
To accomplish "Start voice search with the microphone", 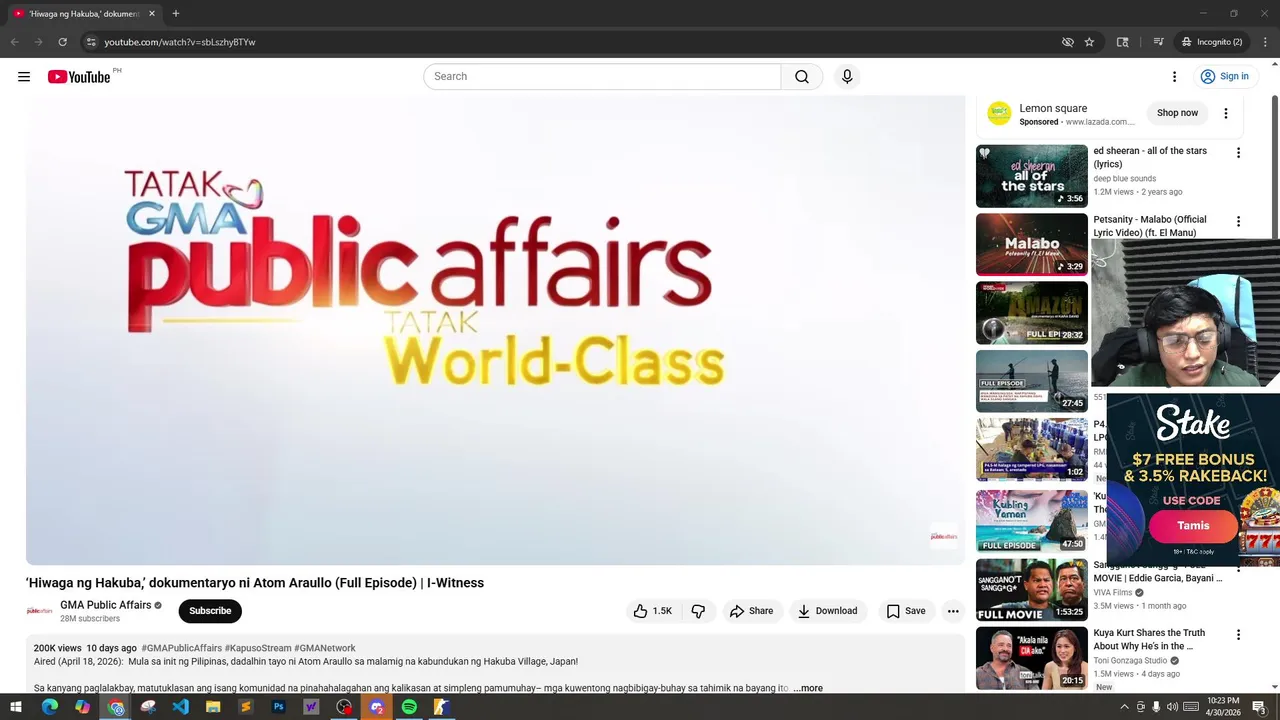I will tap(847, 77).
